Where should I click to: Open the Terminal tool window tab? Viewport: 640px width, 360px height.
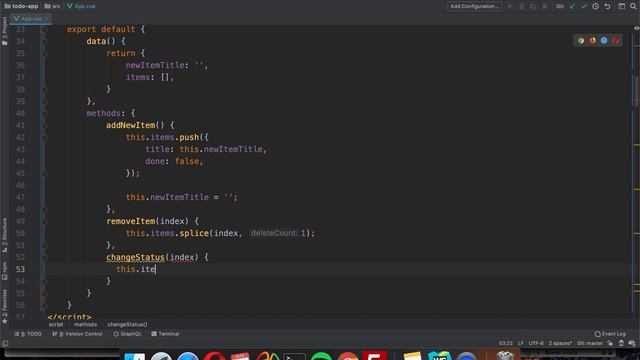point(165,334)
